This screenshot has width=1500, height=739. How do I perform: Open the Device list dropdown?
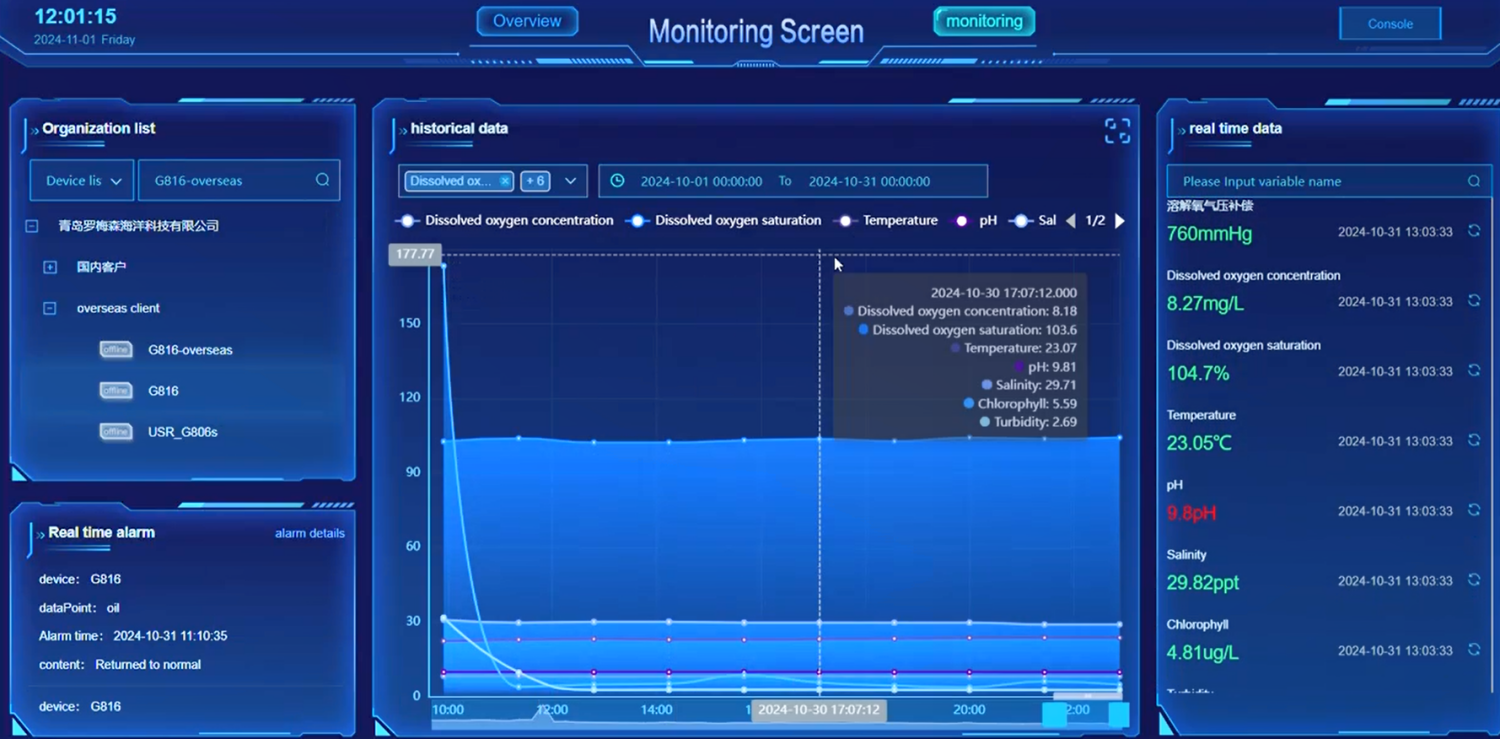coord(82,181)
